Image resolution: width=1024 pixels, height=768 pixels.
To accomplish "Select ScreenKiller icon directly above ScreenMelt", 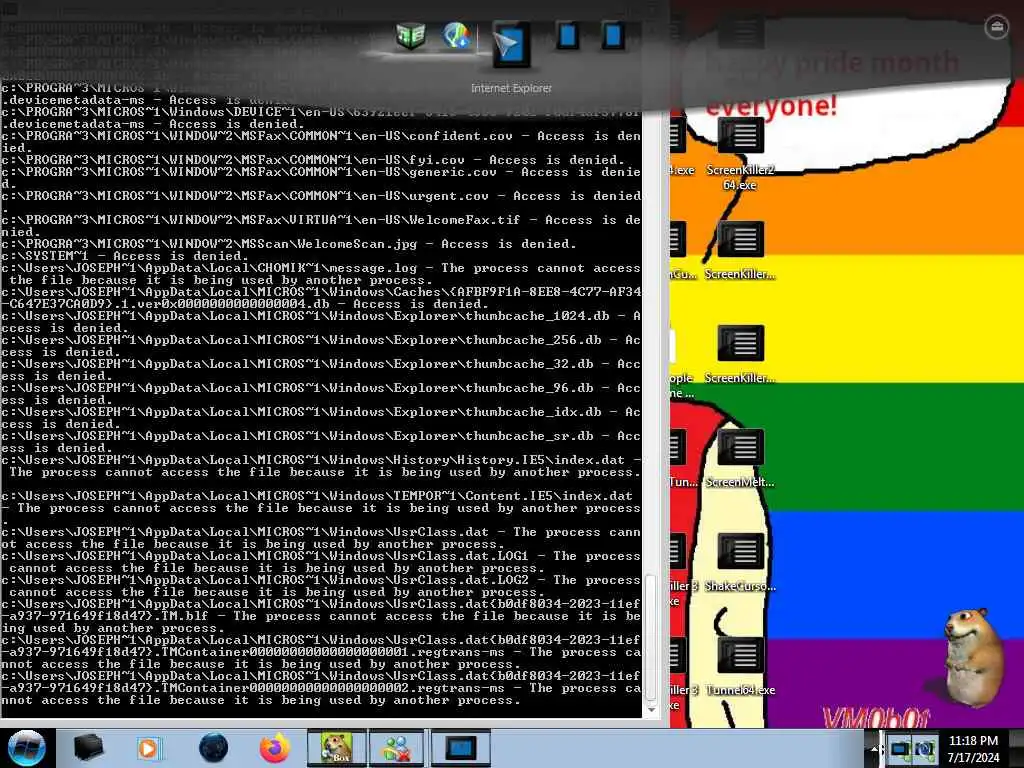I will 740,355.
